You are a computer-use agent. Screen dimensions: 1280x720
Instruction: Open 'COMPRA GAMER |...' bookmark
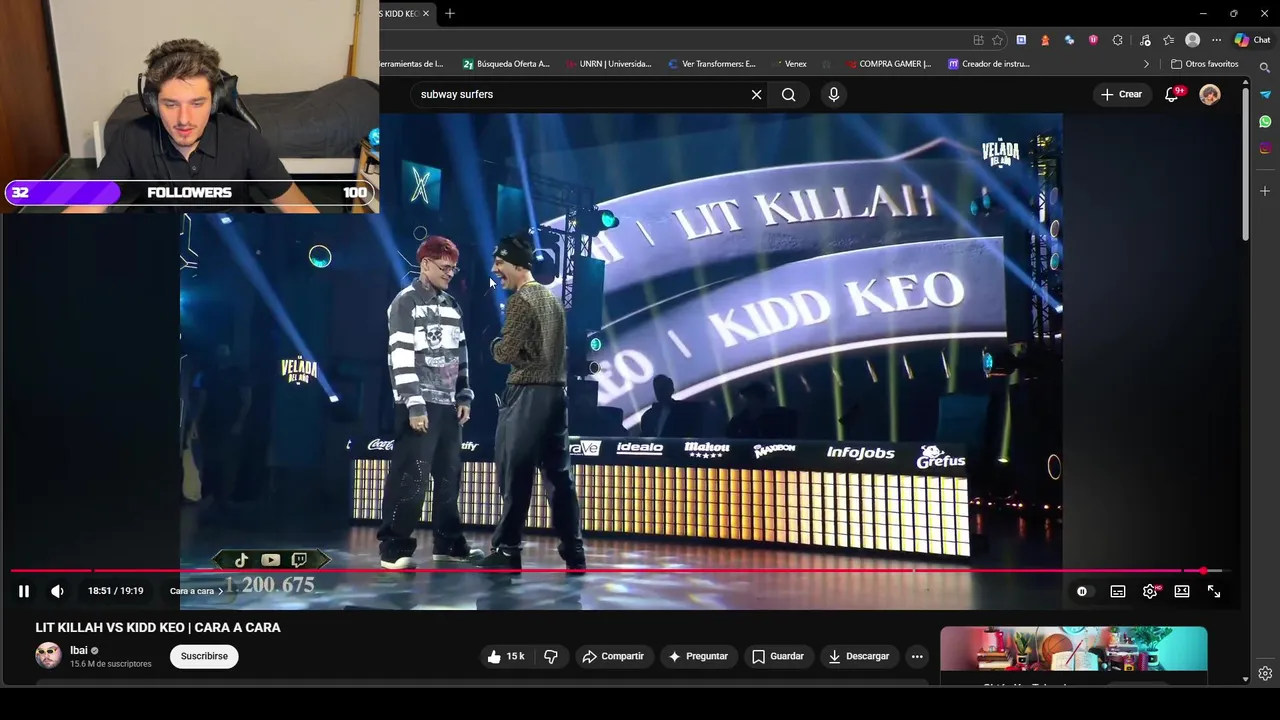pos(888,64)
